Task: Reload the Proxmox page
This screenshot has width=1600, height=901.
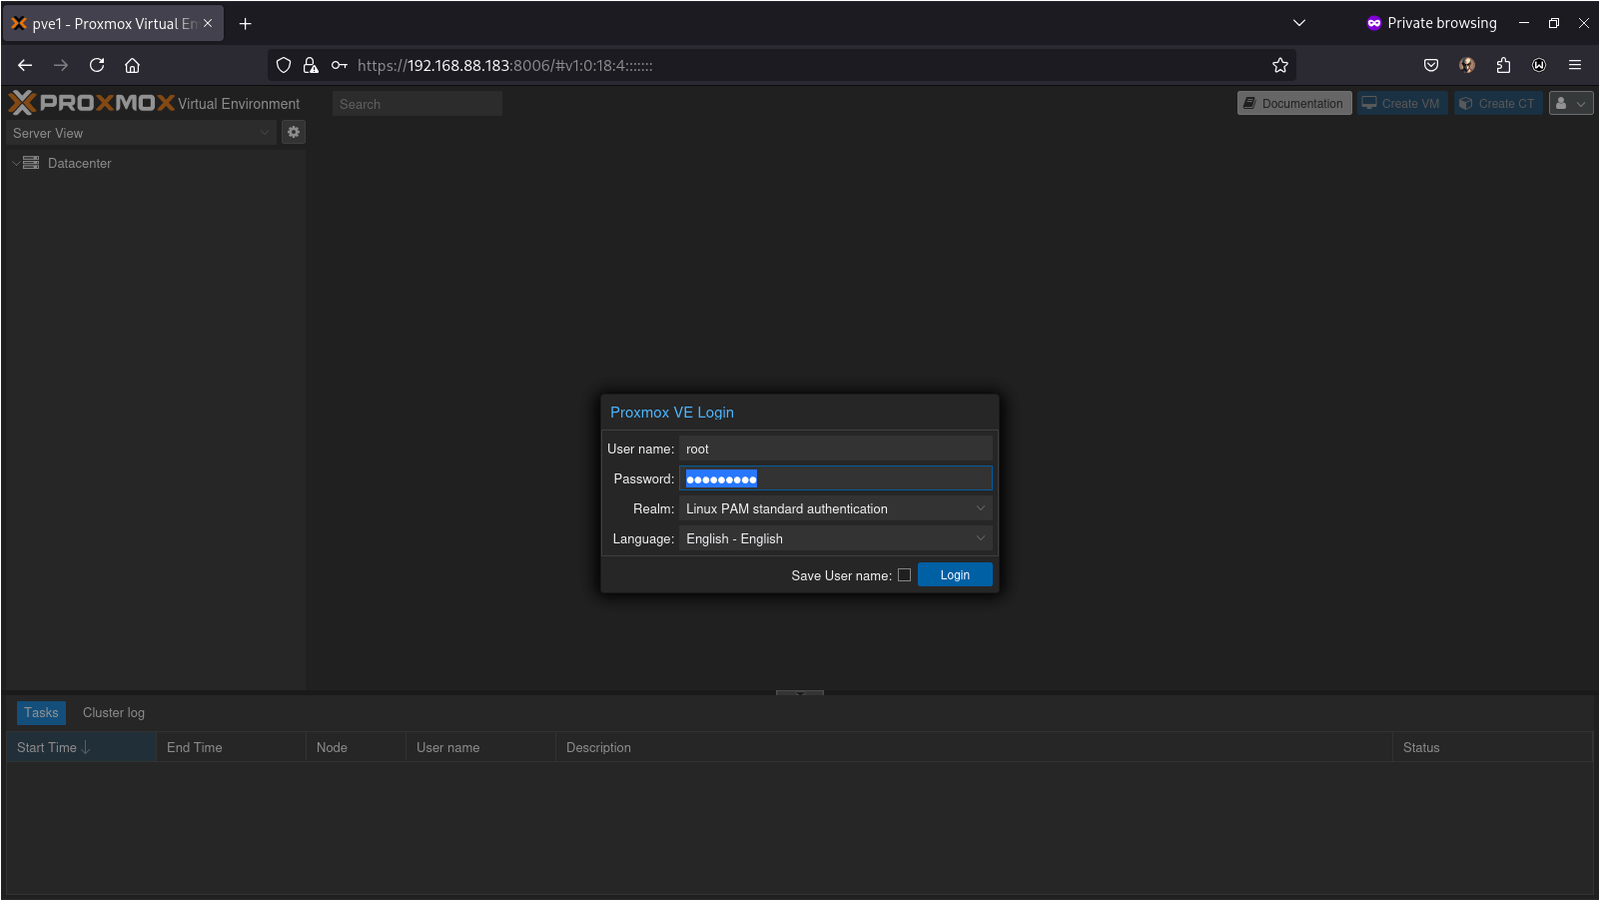Action: coord(97,65)
